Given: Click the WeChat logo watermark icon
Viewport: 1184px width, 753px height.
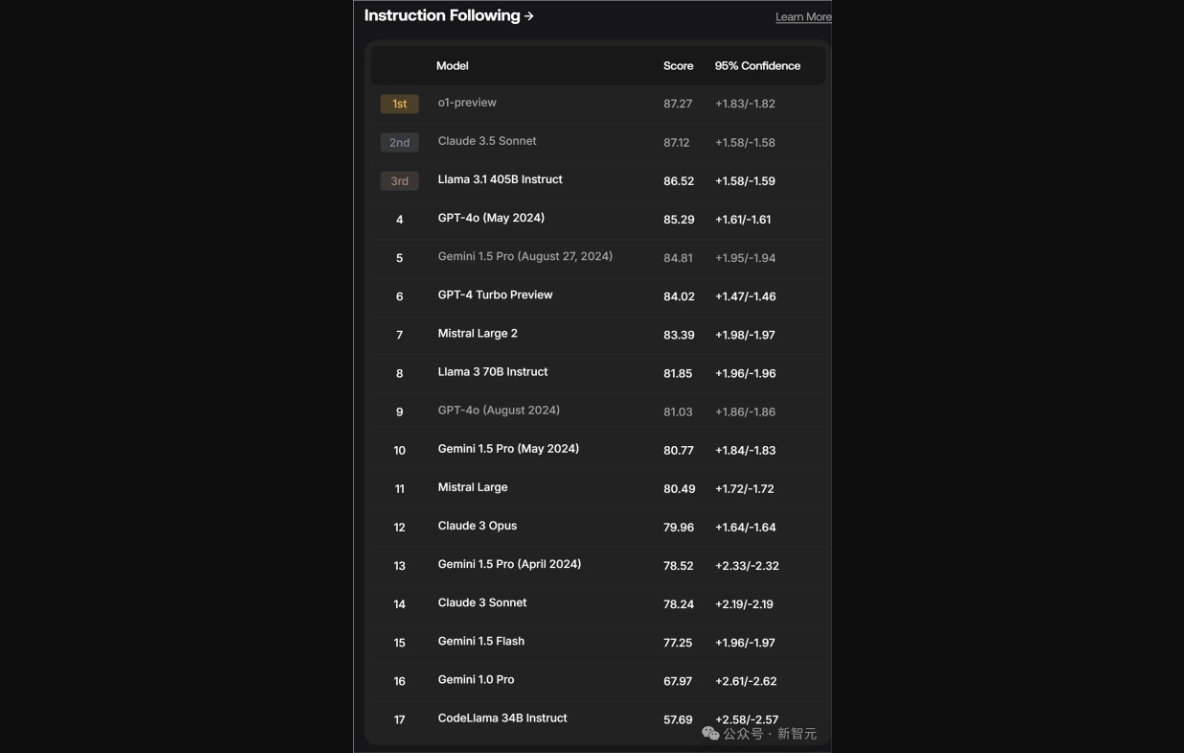Looking at the screenshot, I should coord(711,734).
